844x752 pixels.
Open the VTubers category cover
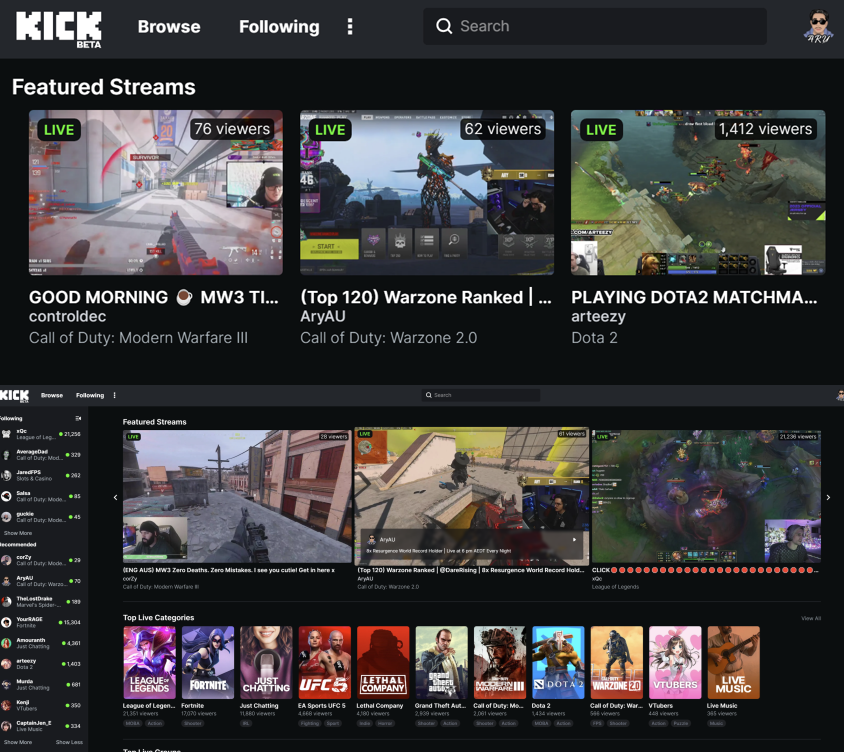tap(675, 663)
